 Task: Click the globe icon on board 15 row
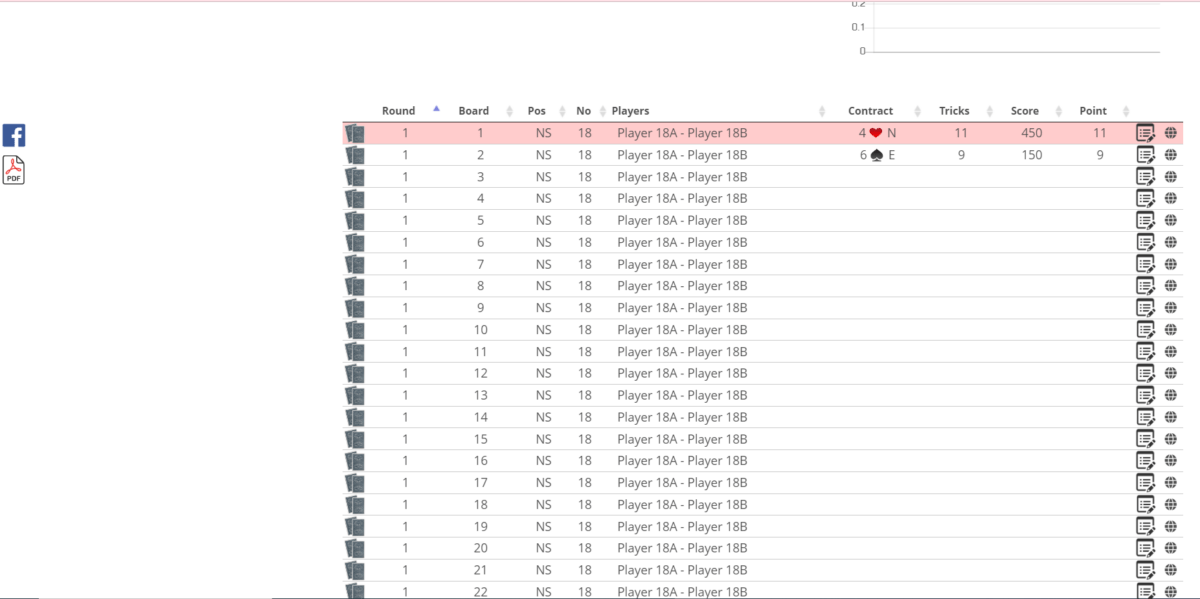[1171, 439]
